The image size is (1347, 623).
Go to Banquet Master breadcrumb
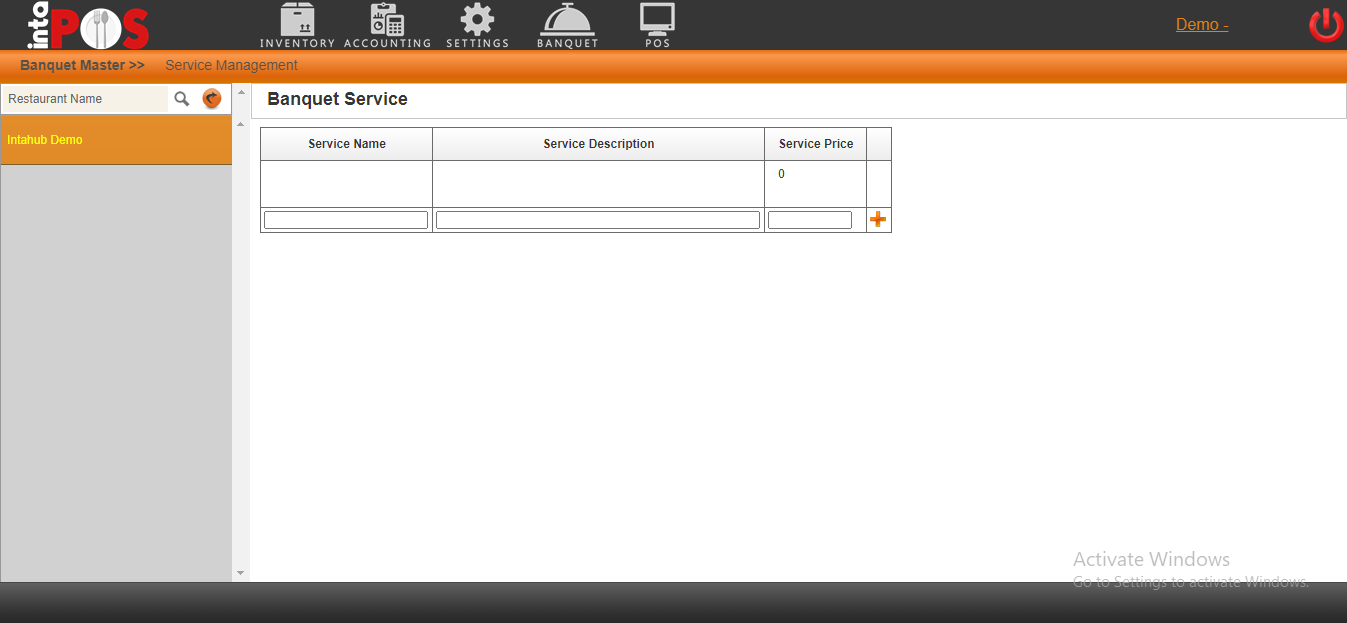pyautogui.click(x=82, y=65)
